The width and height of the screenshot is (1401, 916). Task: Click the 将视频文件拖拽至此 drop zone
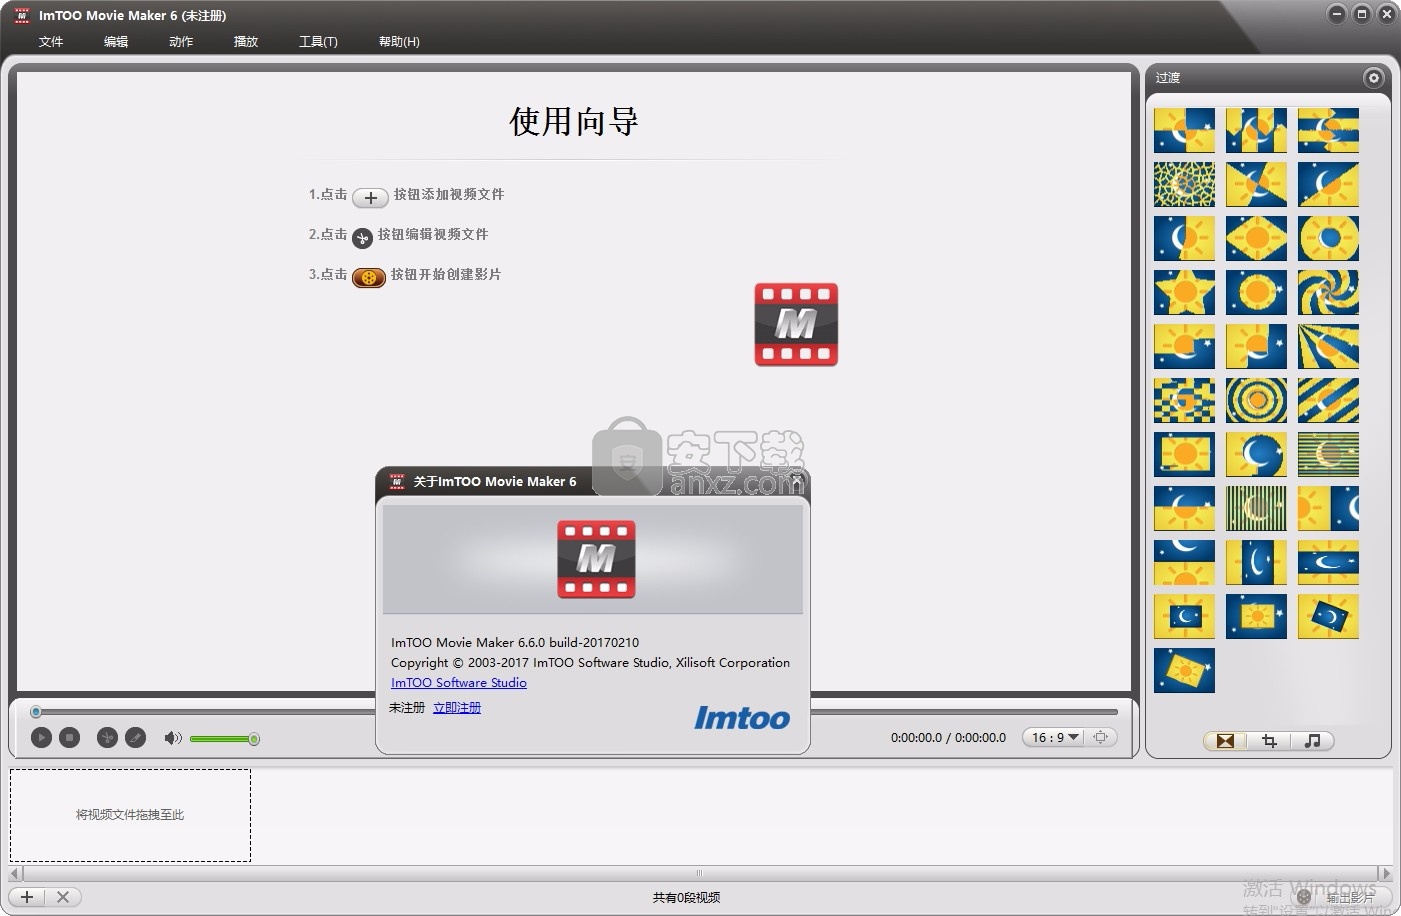130,815
